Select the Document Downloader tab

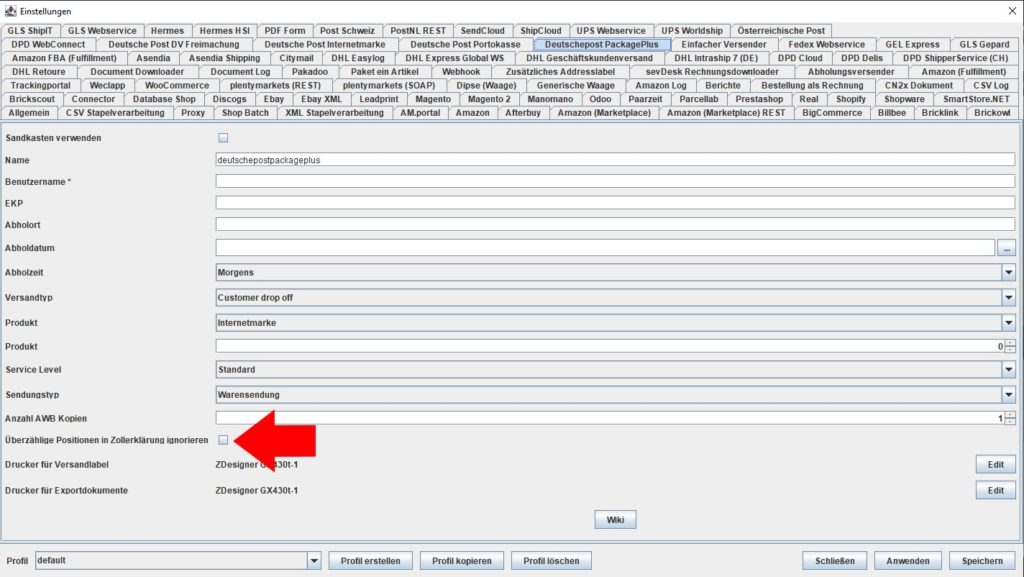[x=137, y=72]
